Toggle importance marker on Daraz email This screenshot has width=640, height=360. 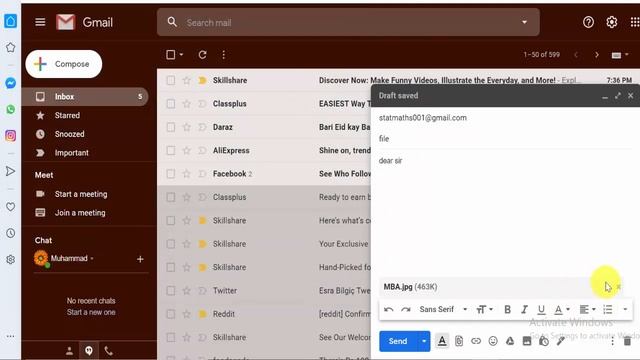[x=202, y=127]
